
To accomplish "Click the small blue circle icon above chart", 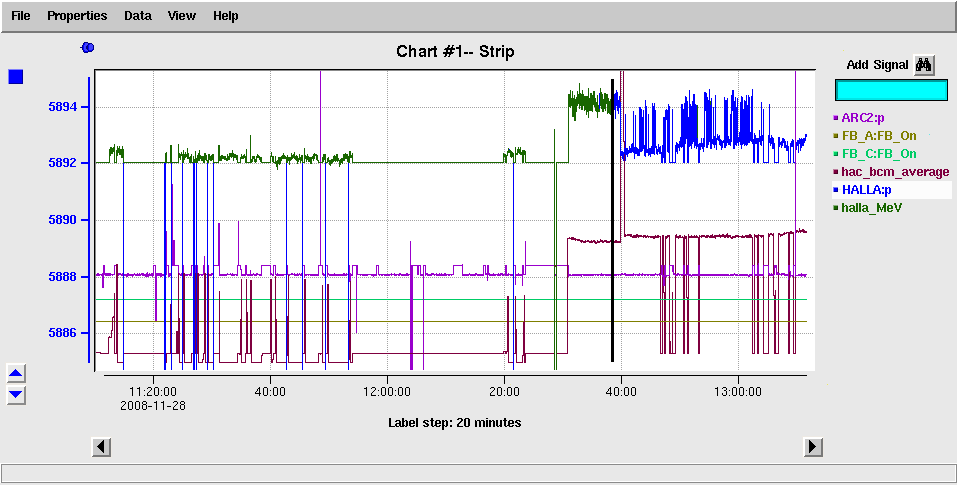I will point(87,47).
